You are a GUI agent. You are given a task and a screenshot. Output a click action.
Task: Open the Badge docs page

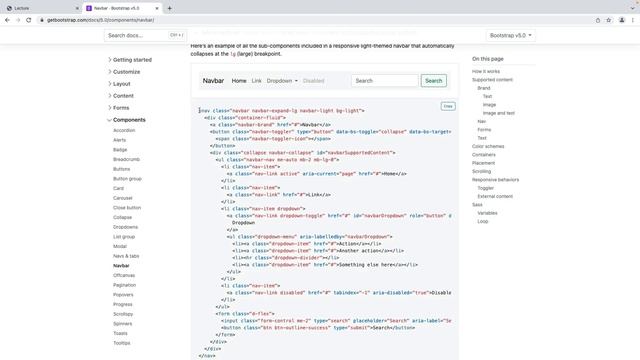point(120,150)
